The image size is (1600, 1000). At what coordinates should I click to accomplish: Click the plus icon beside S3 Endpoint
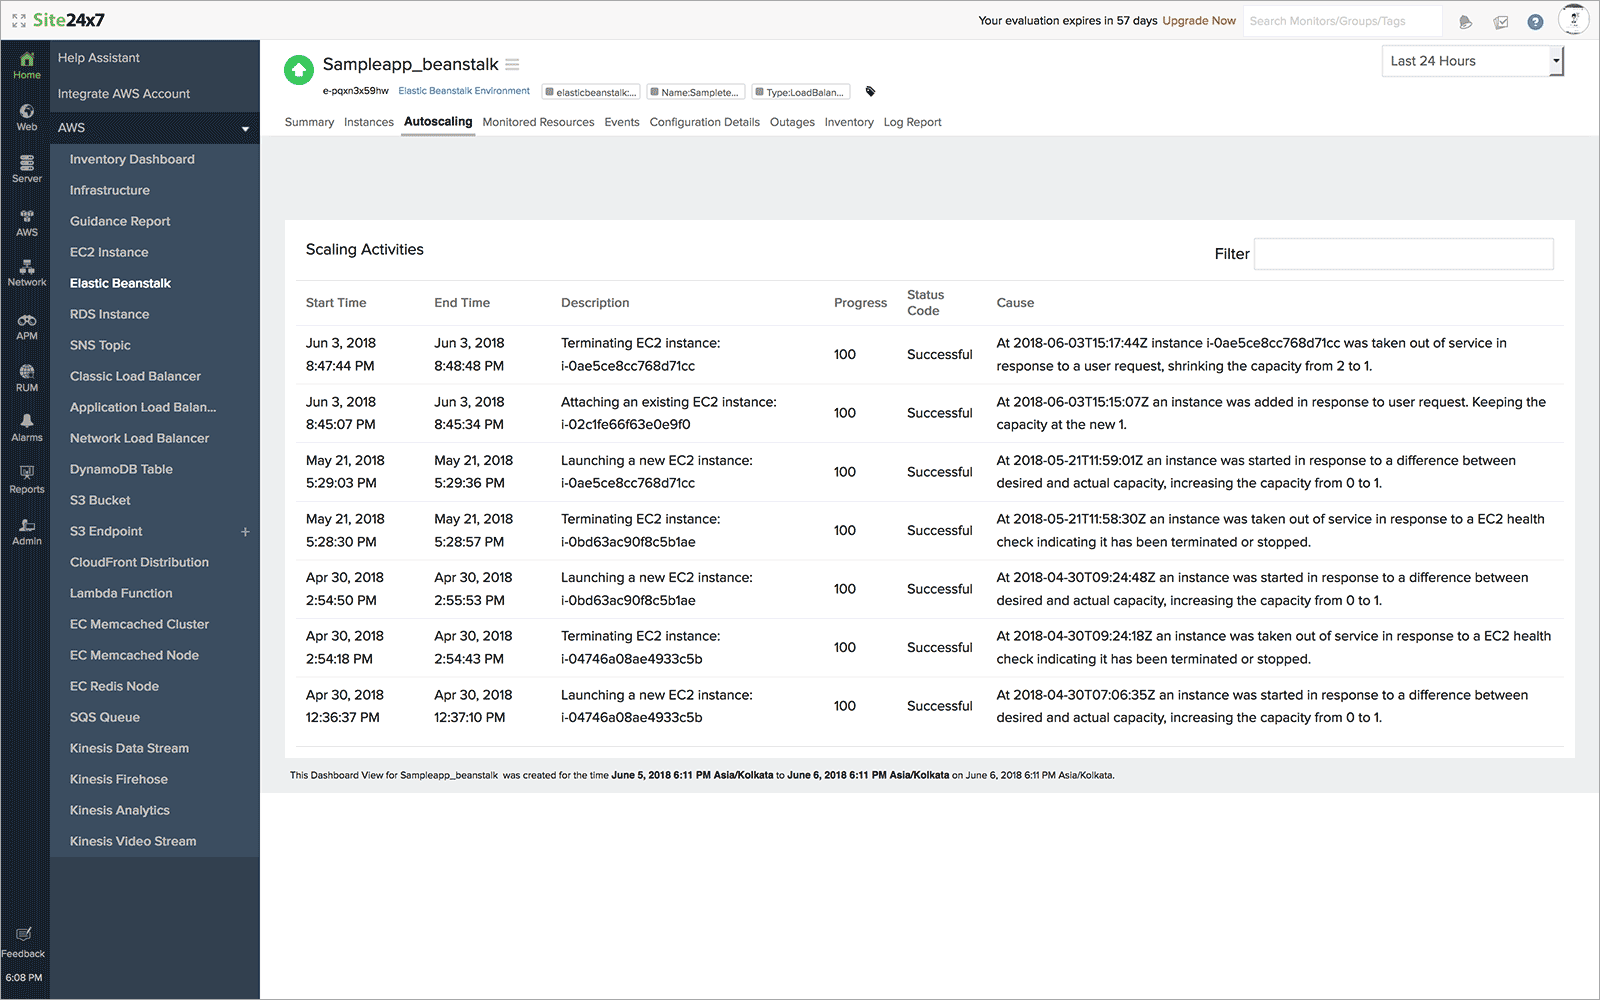click(x=245, y=532)
